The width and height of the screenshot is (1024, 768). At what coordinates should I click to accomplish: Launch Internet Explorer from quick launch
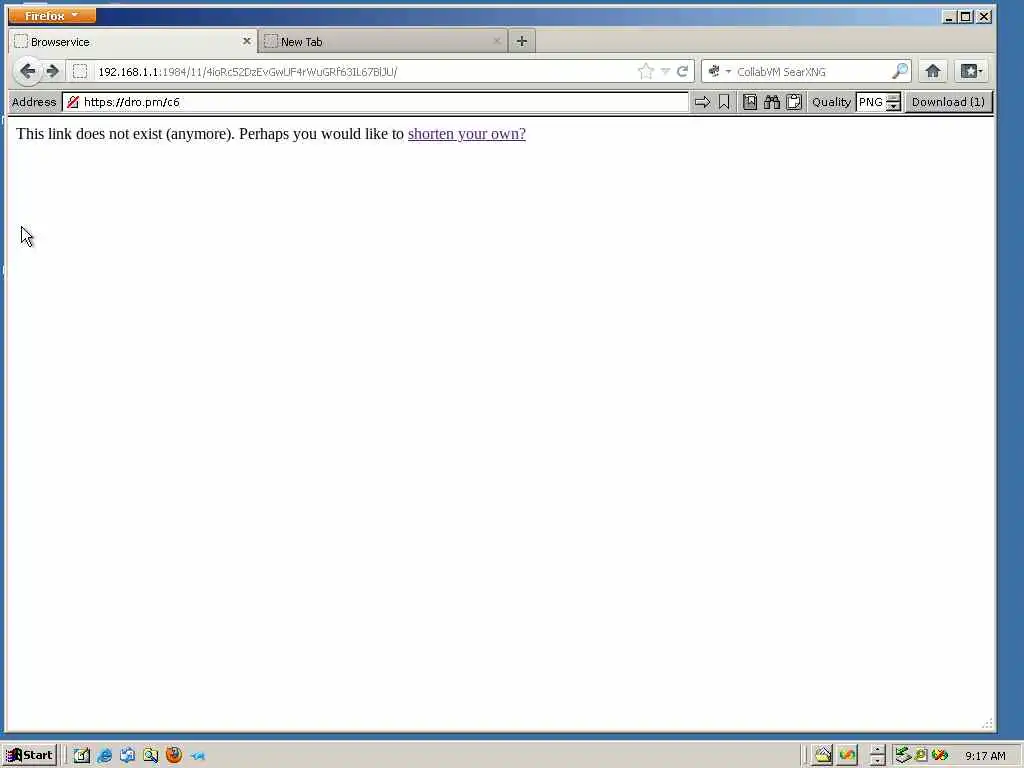pyautogui.click(x=104, y=756)
